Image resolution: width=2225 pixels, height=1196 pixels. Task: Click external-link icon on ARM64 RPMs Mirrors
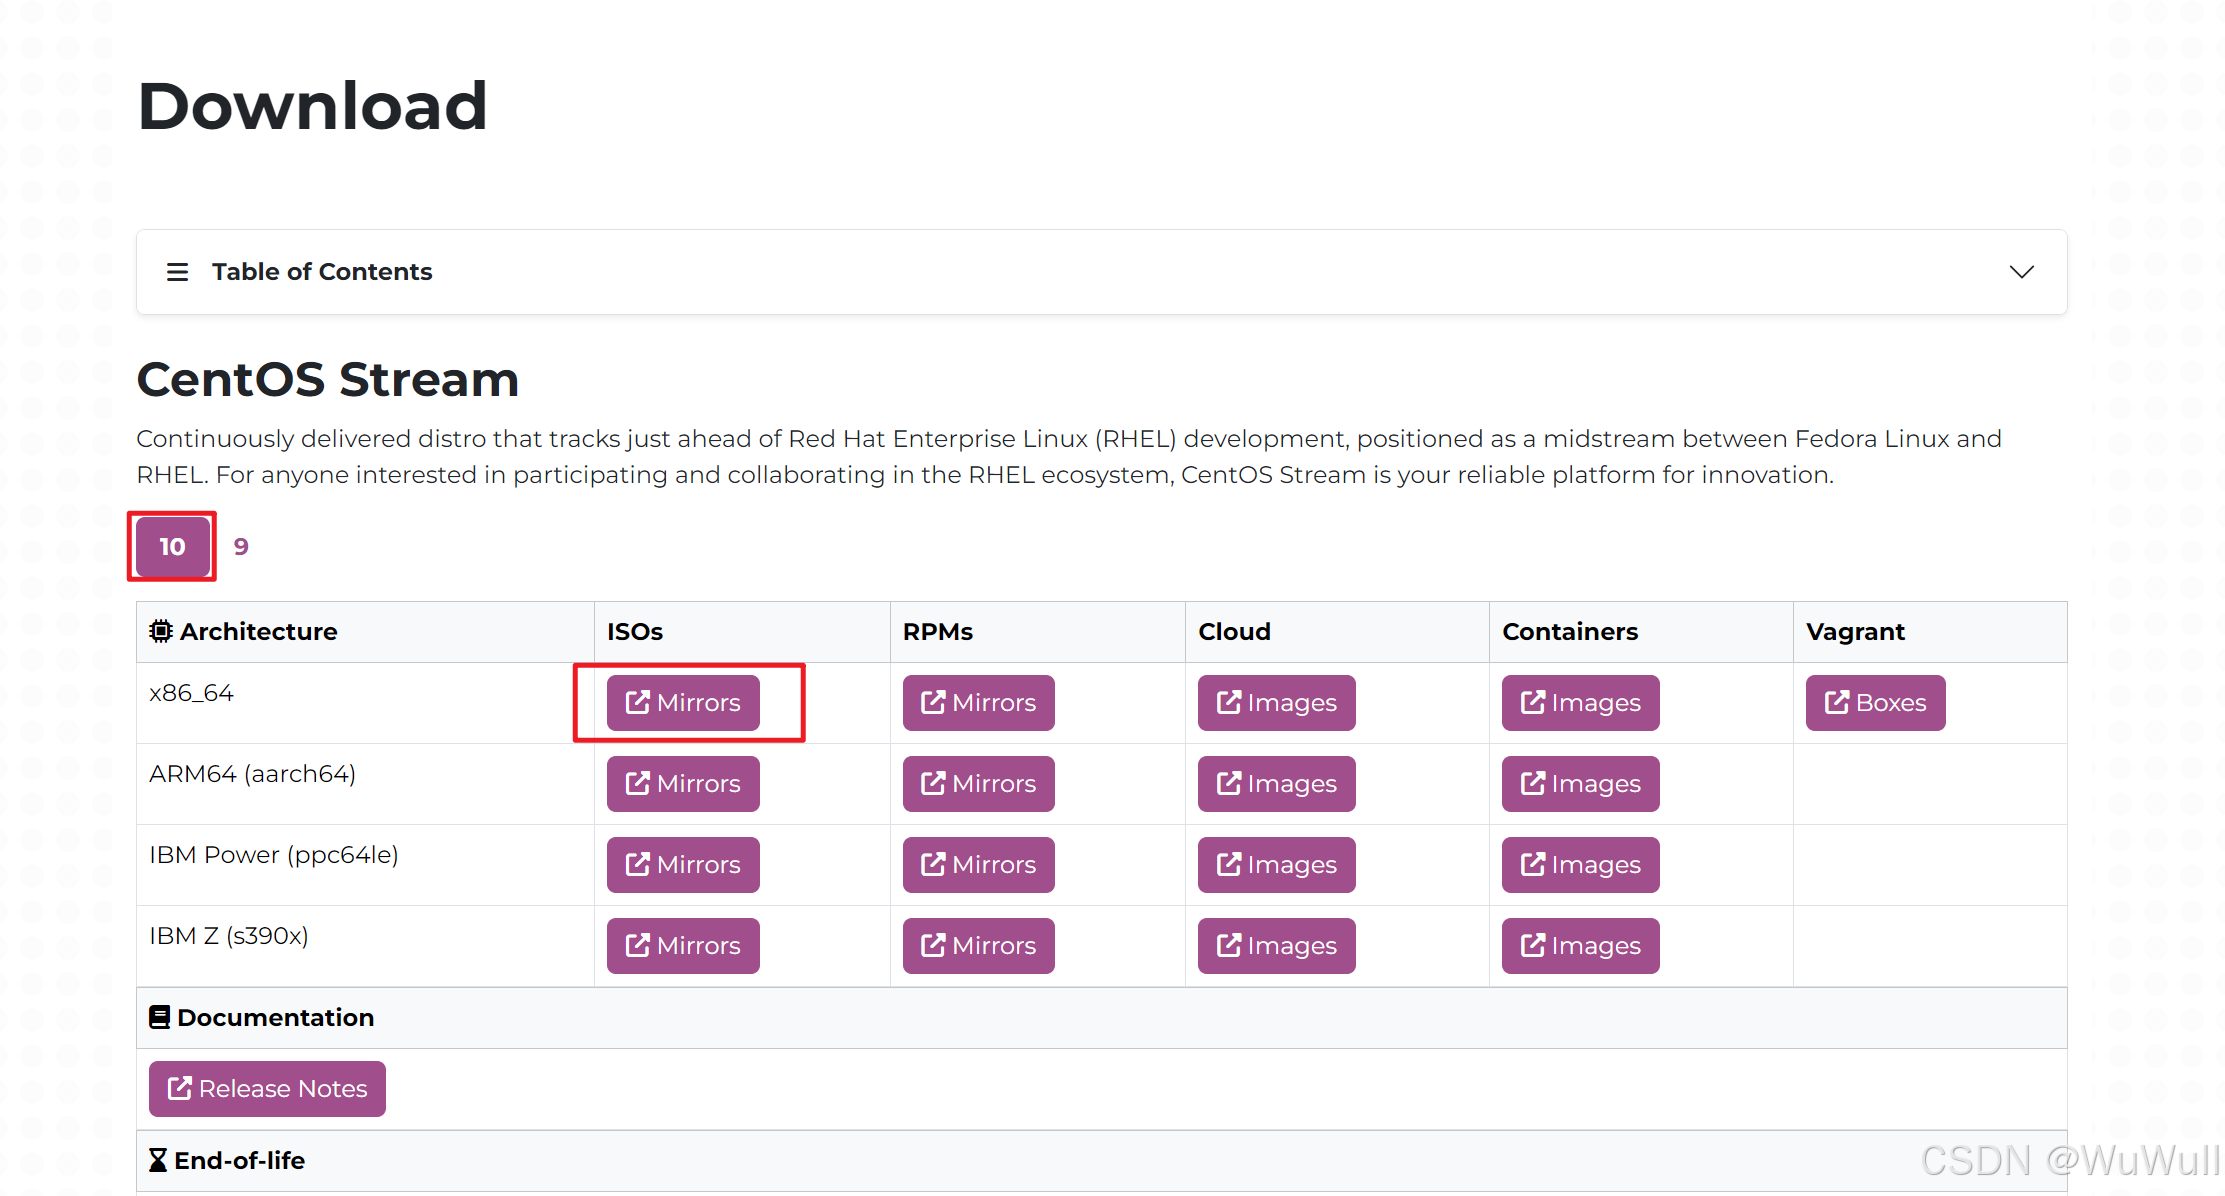pyautogui.click(x=932, y=784)
